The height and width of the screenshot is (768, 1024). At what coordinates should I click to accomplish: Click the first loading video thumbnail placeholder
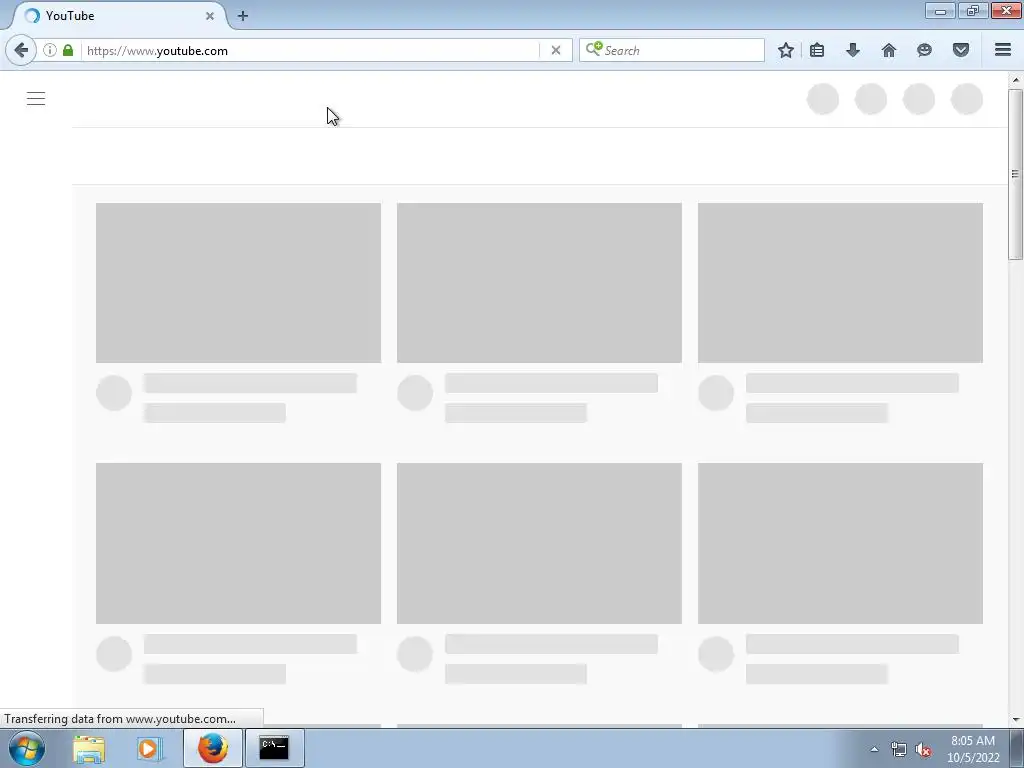(x=238, y=283)
